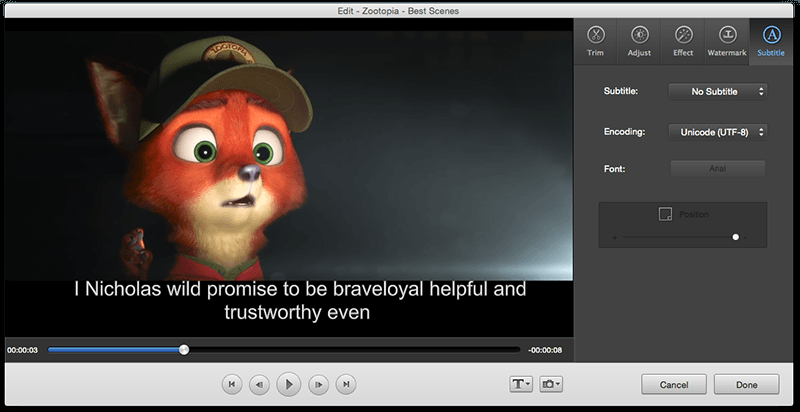Switch to the Watermark tab
This screenshot has width=800, height=412.
[x=727, y=41]
